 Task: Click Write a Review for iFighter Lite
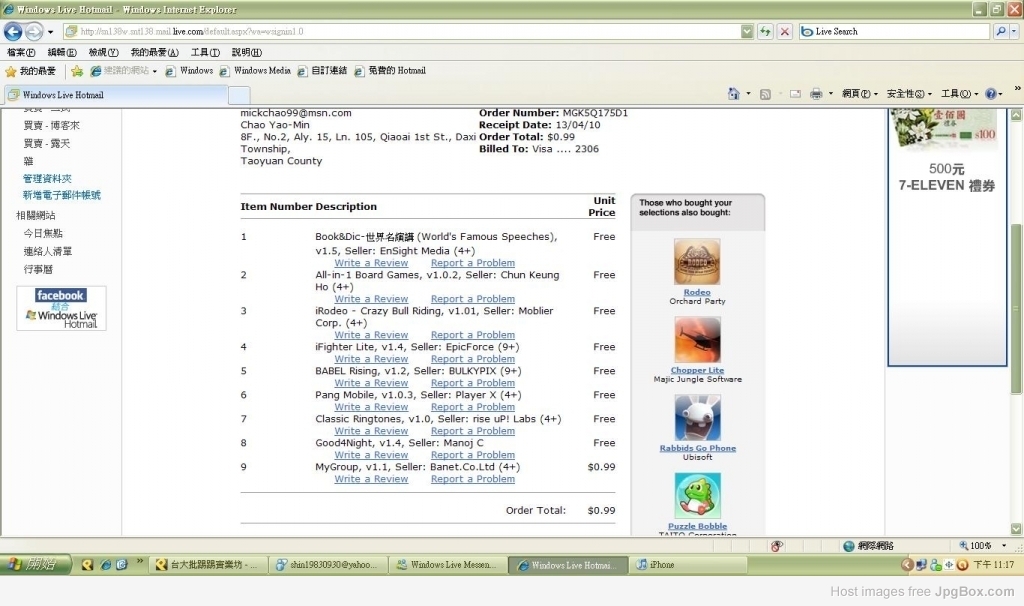(x=371, y=359)
